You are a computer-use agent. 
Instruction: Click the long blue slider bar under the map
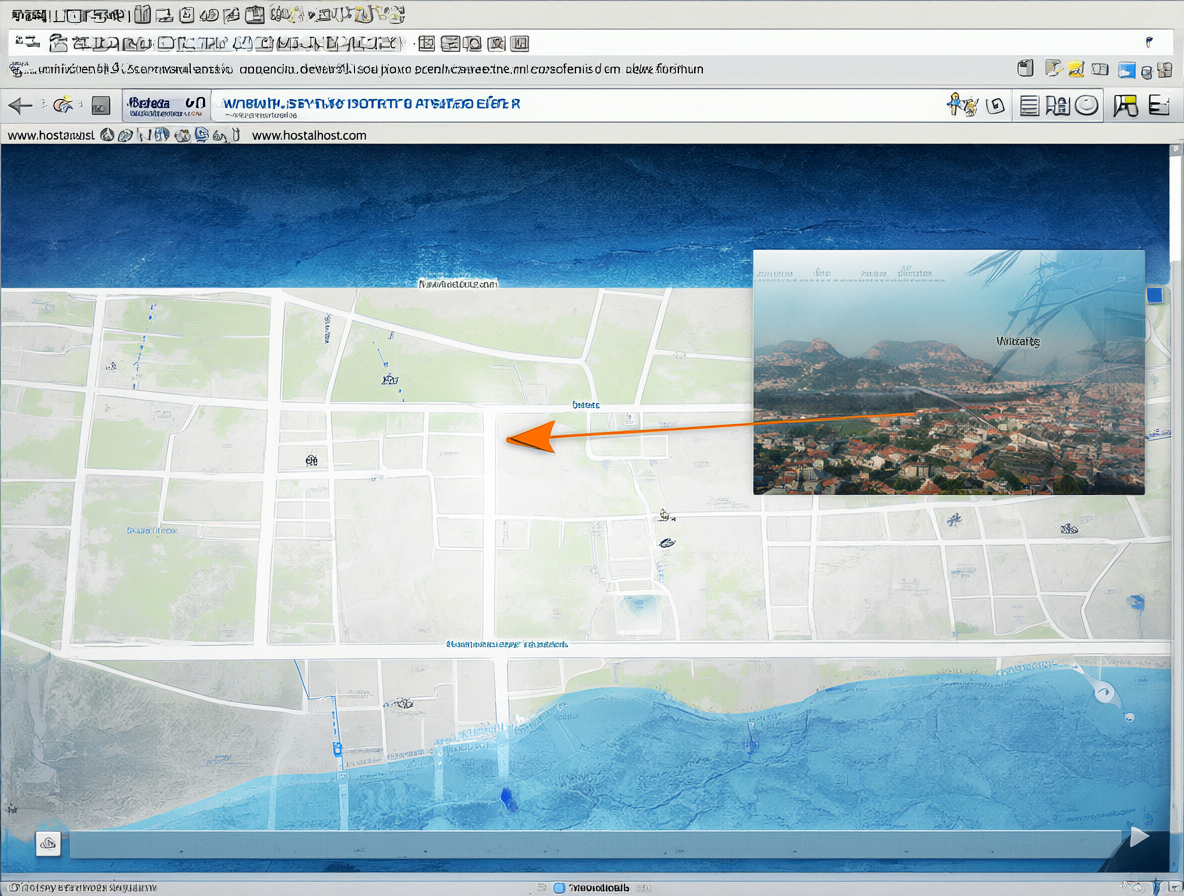click(x=595, y=844)
